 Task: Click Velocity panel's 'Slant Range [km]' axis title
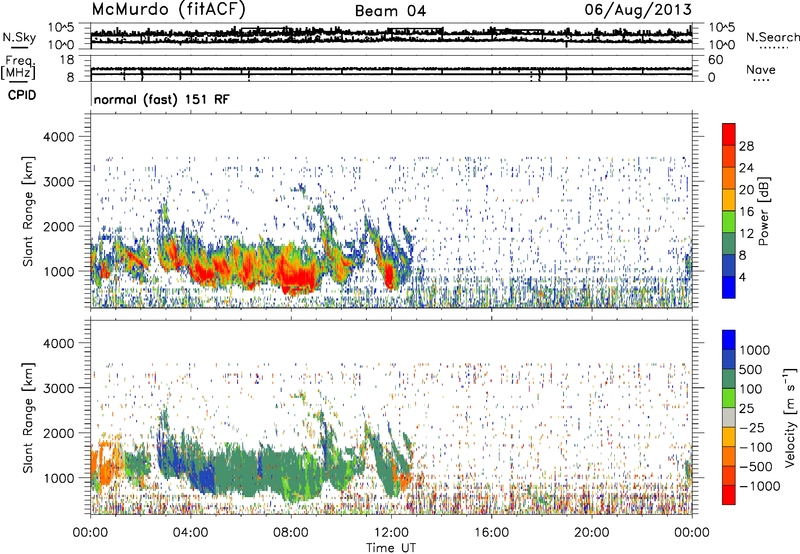coord(28,418)
